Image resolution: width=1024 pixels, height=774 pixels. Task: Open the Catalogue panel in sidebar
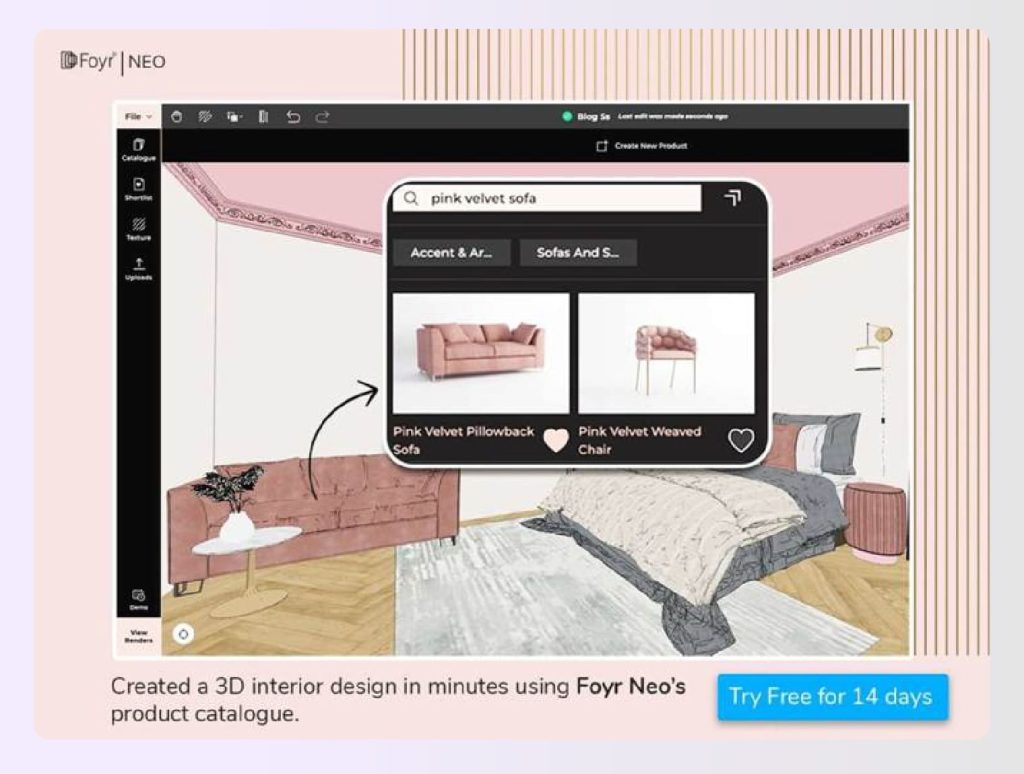(x=138, y=150)
